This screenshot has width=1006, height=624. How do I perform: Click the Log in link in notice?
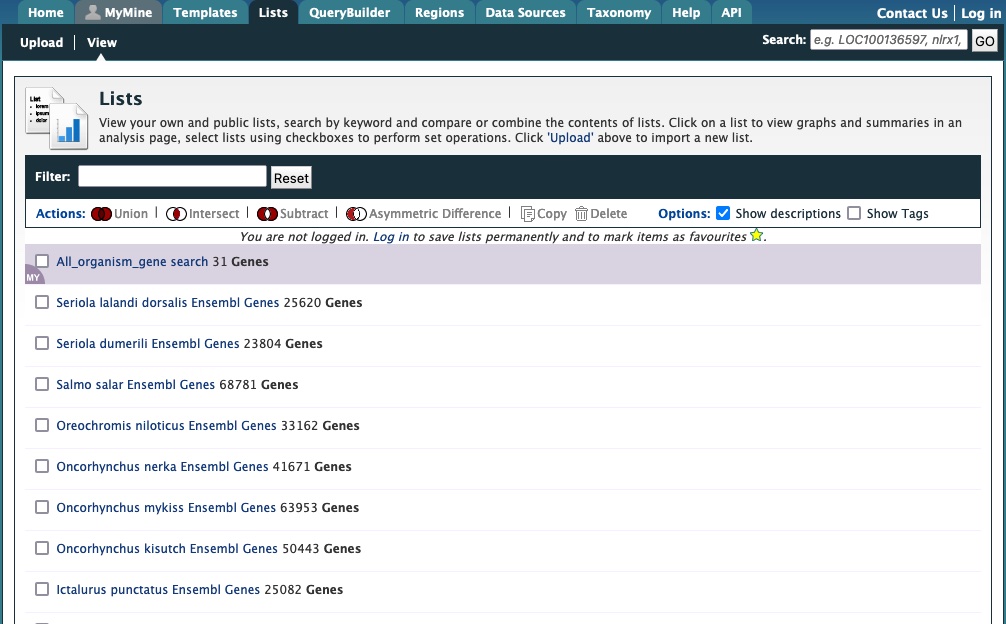click(x=391, y=237)
